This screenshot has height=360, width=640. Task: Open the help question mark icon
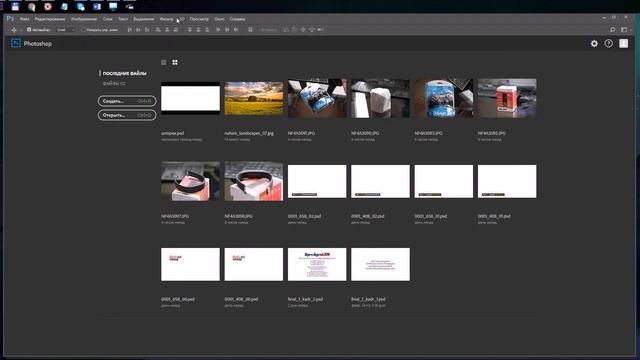(x=609, y=44)
